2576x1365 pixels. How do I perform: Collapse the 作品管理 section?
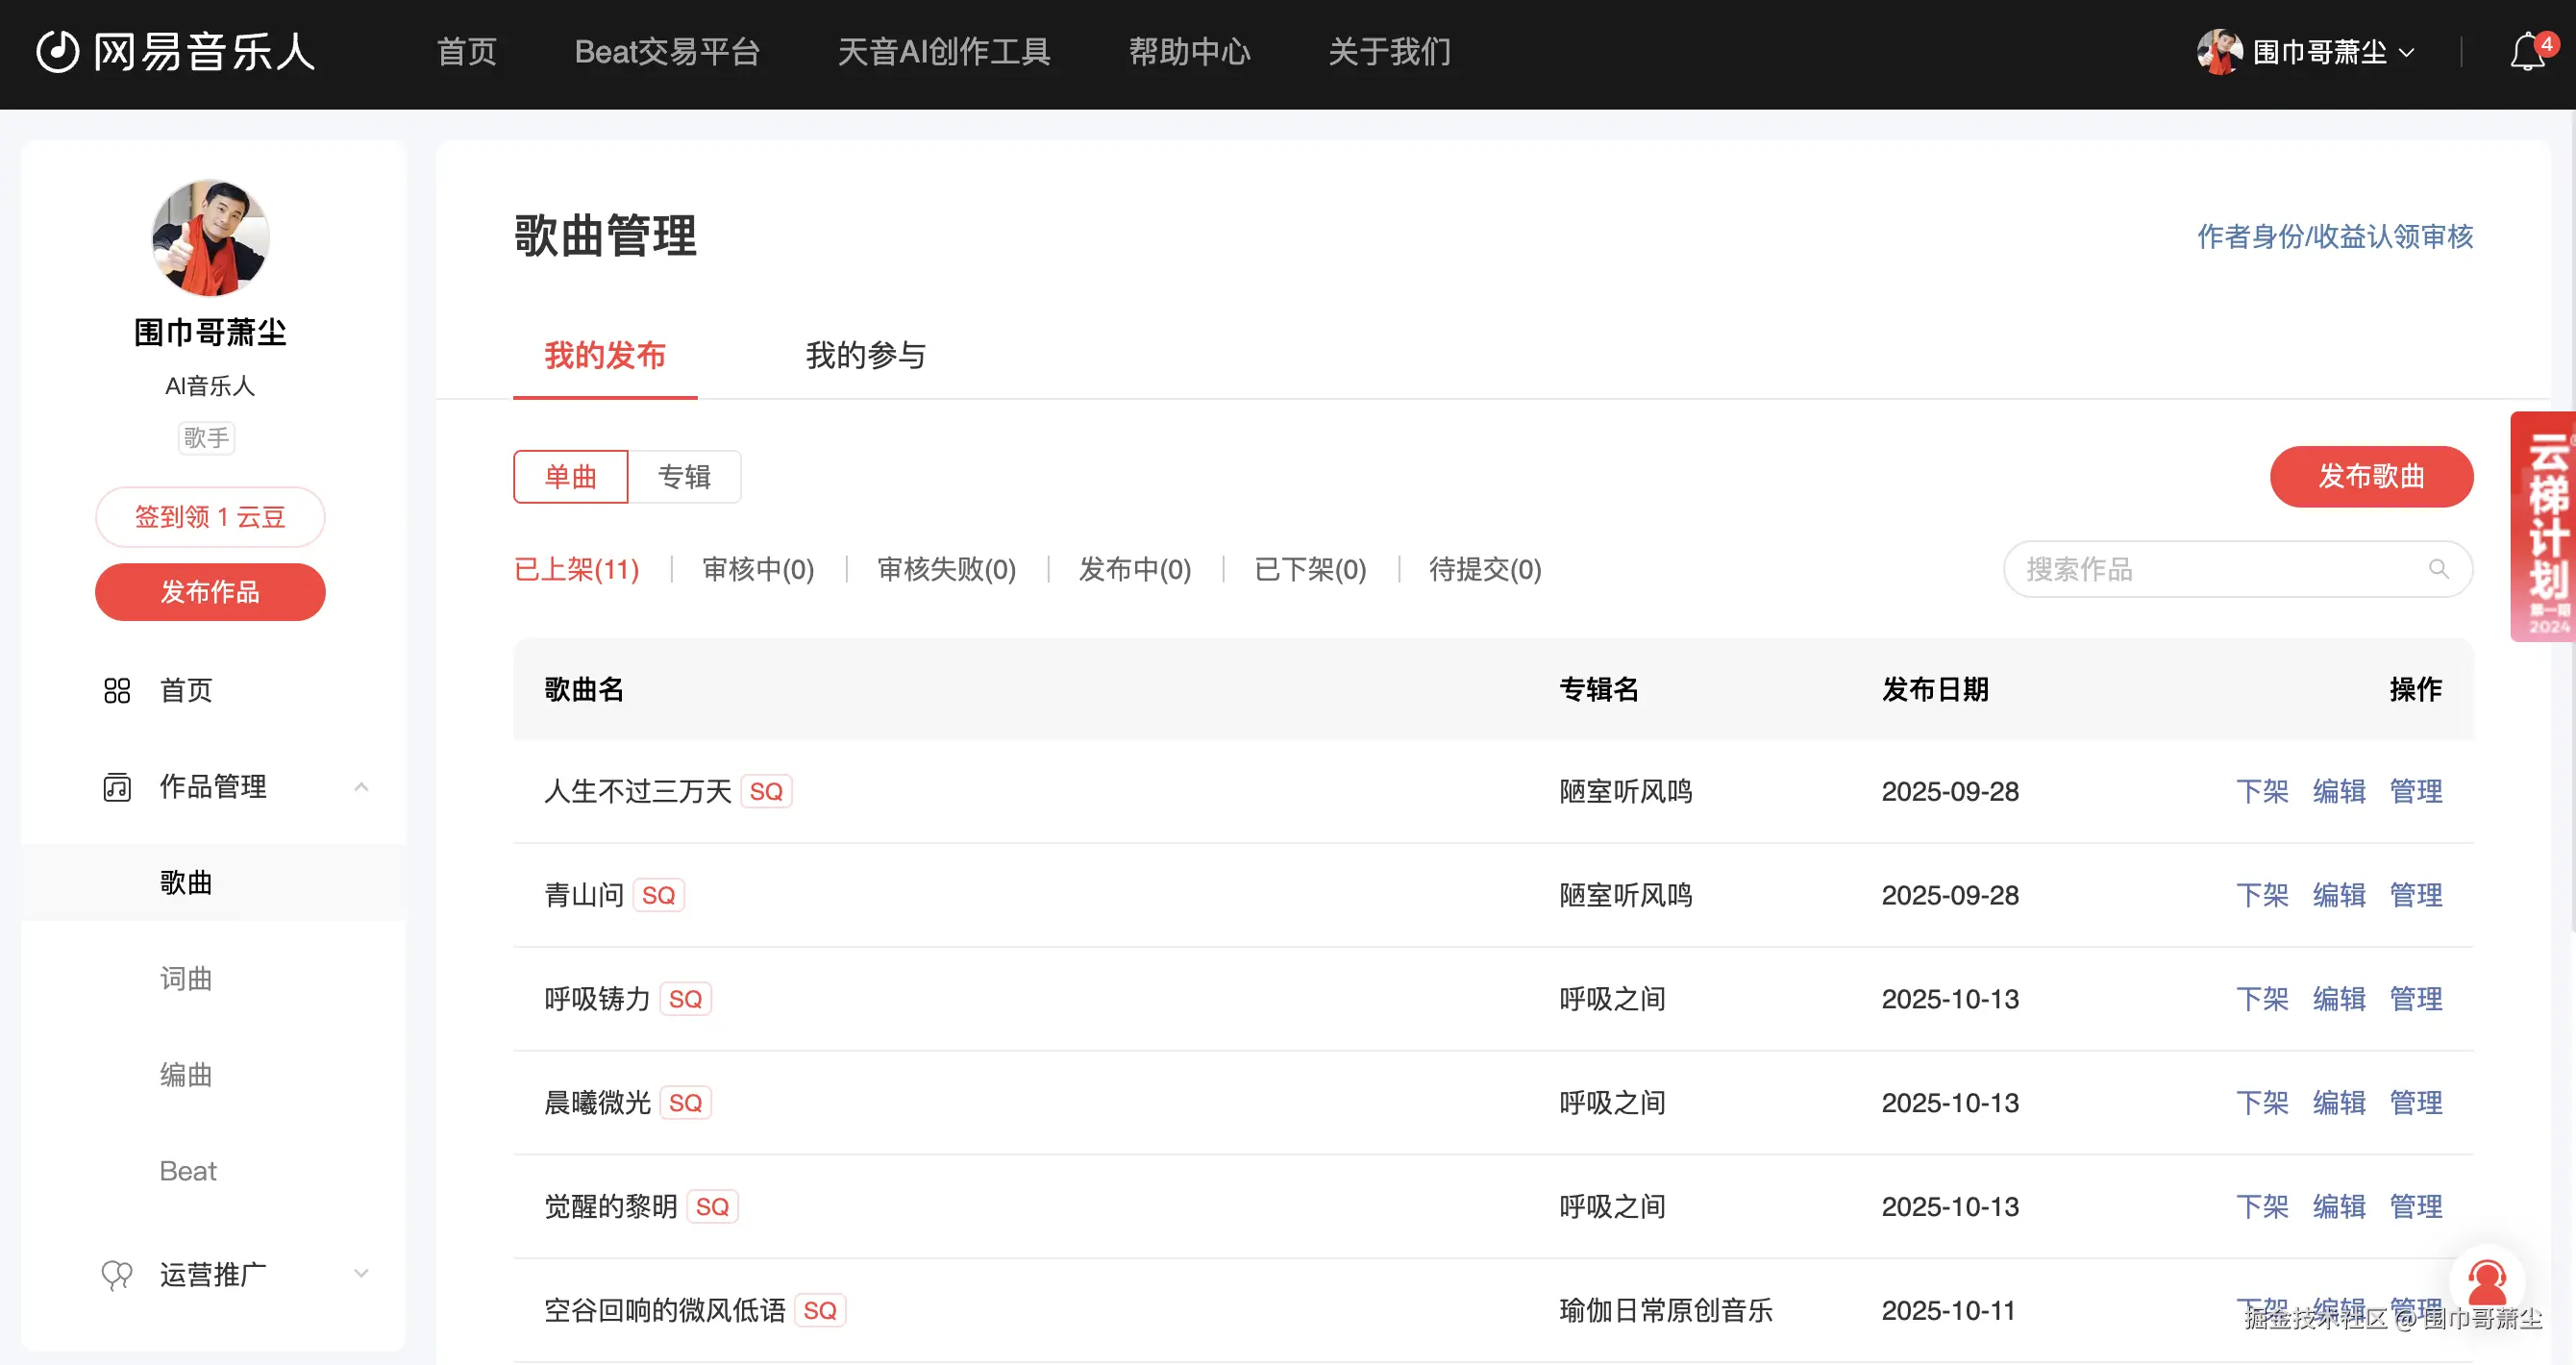pyautogui.click(x=362, y=787)
